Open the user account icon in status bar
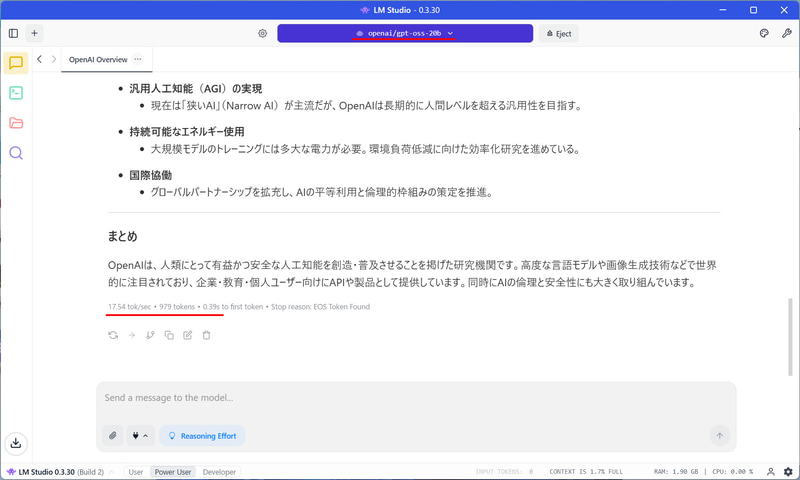The height and width of the screenshot is (480, 800). pyautogui.click(x=771, y=472)
